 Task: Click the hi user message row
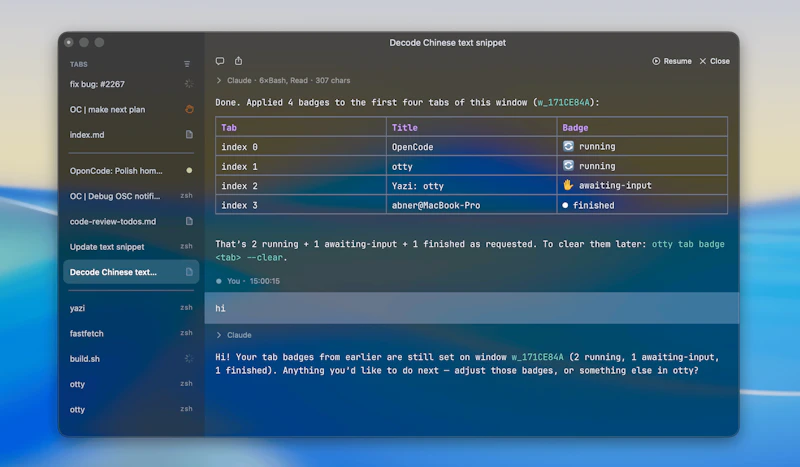[471, 308]
